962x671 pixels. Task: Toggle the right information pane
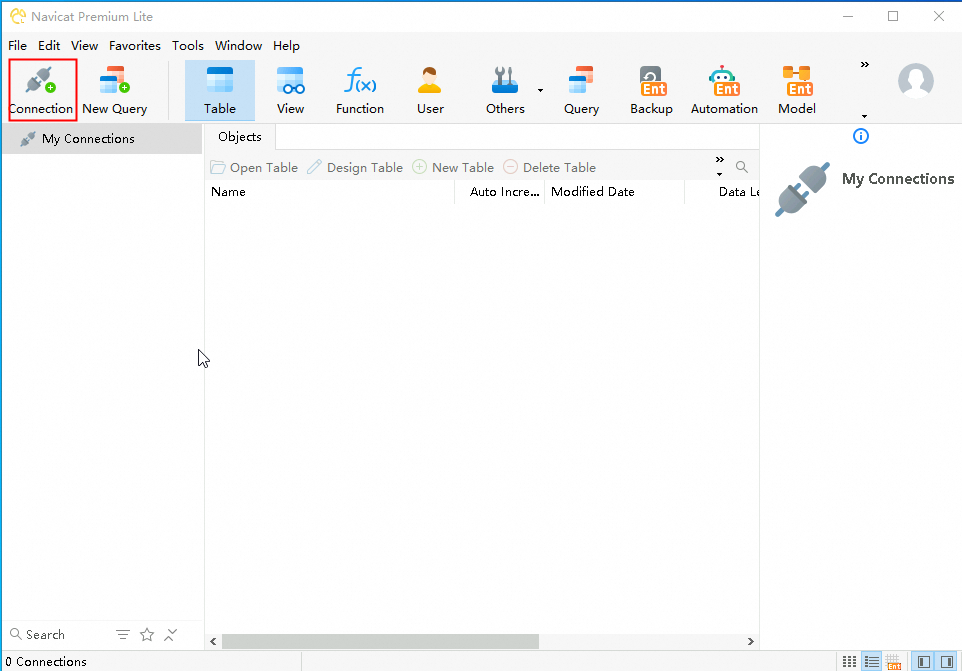point(947,661)
